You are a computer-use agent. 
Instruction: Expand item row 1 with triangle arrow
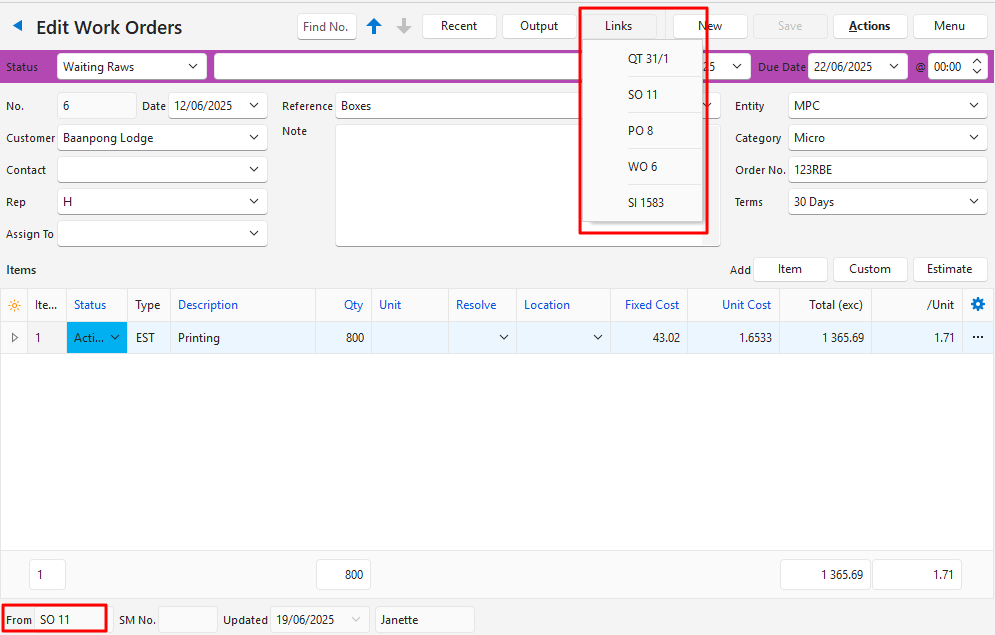pyautogui.click(x=14, y=338)
